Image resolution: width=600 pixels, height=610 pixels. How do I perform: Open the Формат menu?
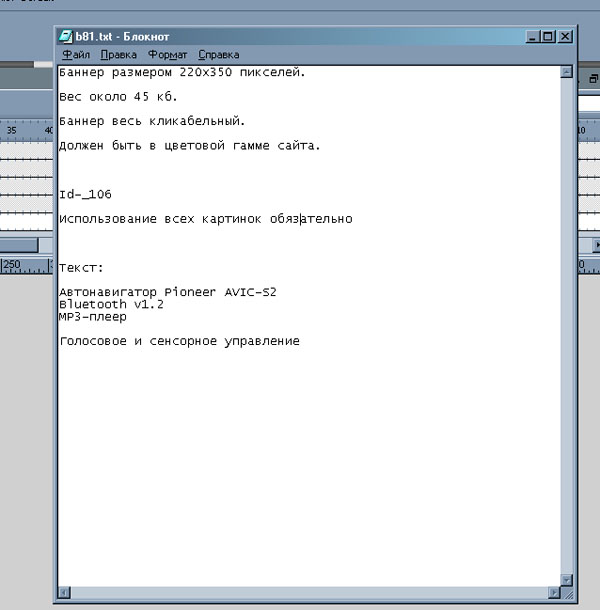pos(167,55)
